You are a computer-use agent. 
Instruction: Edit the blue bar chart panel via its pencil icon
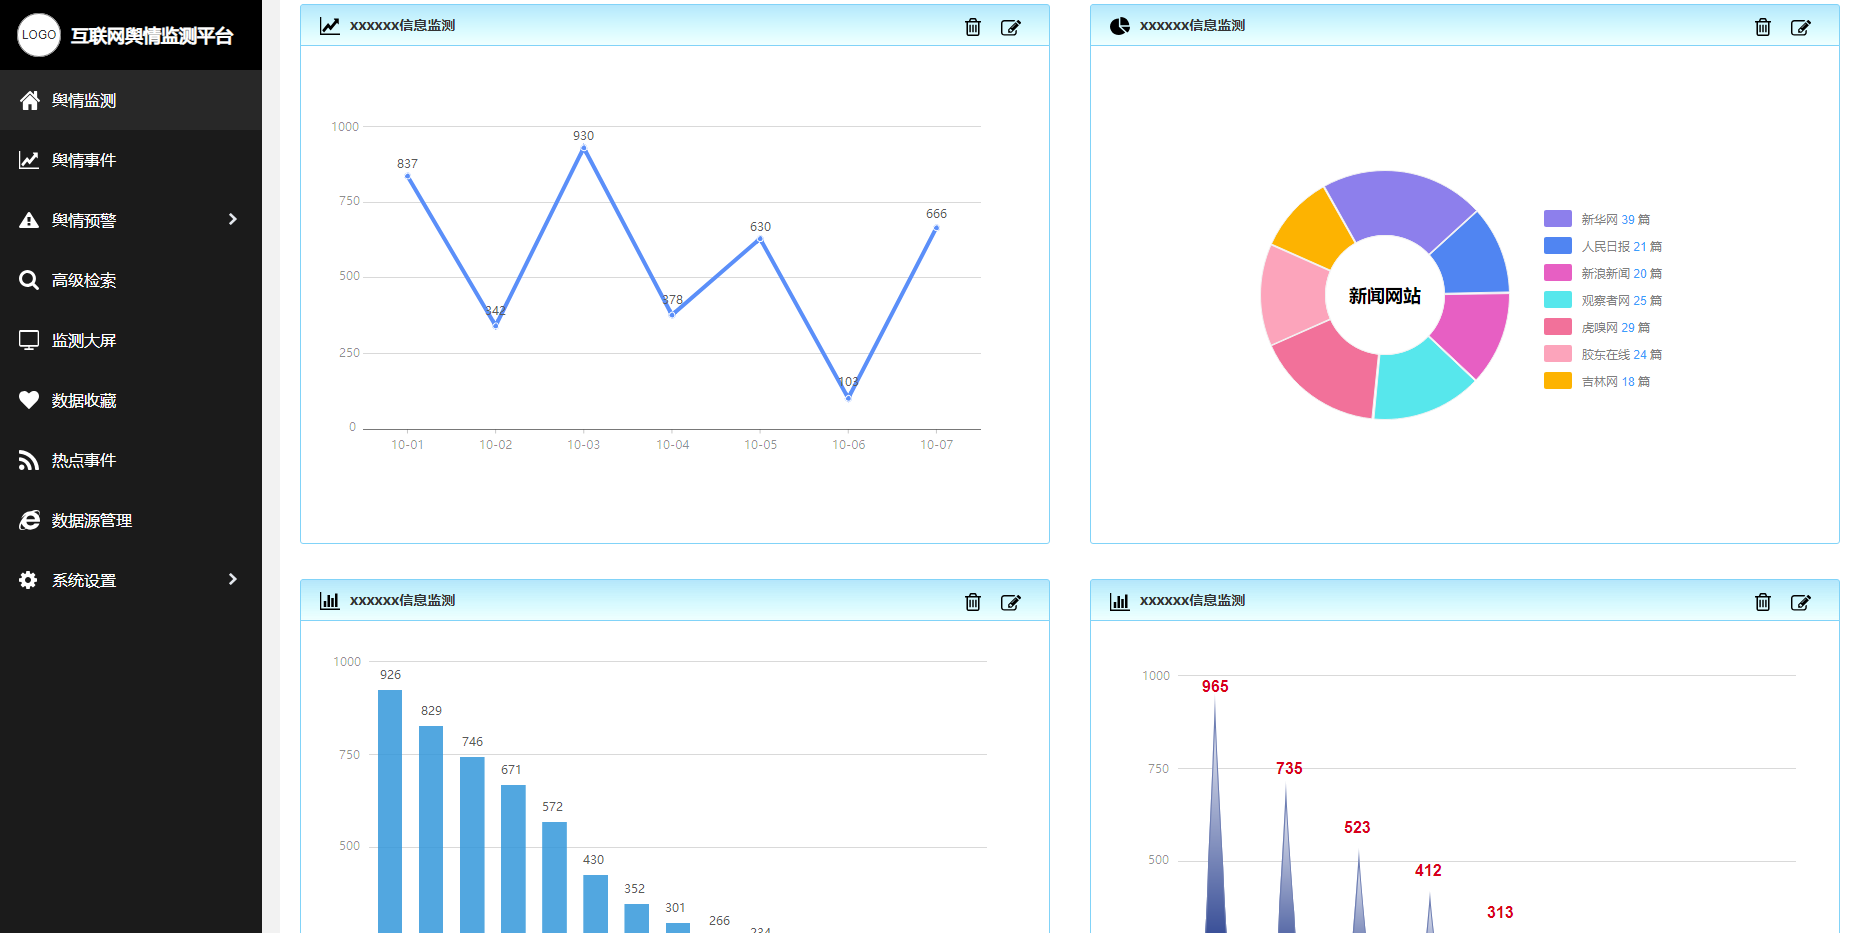tap(1011, 602)
